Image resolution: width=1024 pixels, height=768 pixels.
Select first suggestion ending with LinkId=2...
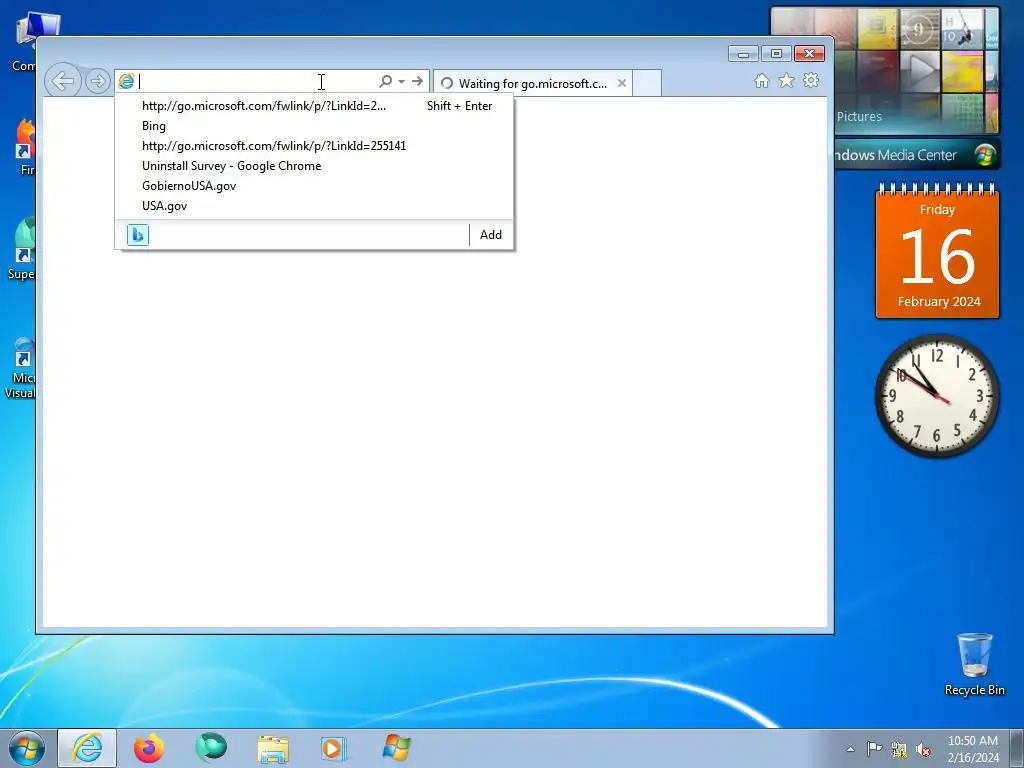coord(314,106)
